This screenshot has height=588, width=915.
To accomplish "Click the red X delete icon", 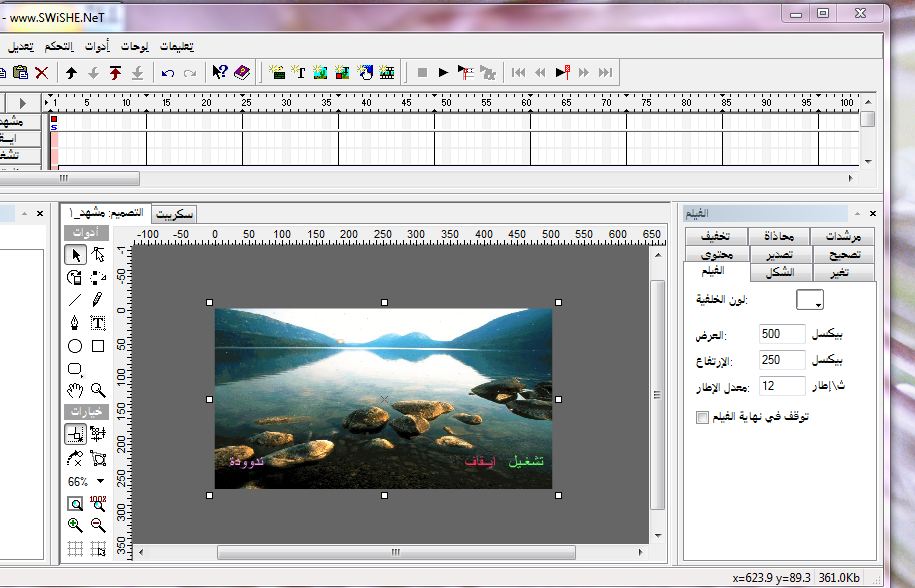I will pyautogui.click(x=41, y=72).
